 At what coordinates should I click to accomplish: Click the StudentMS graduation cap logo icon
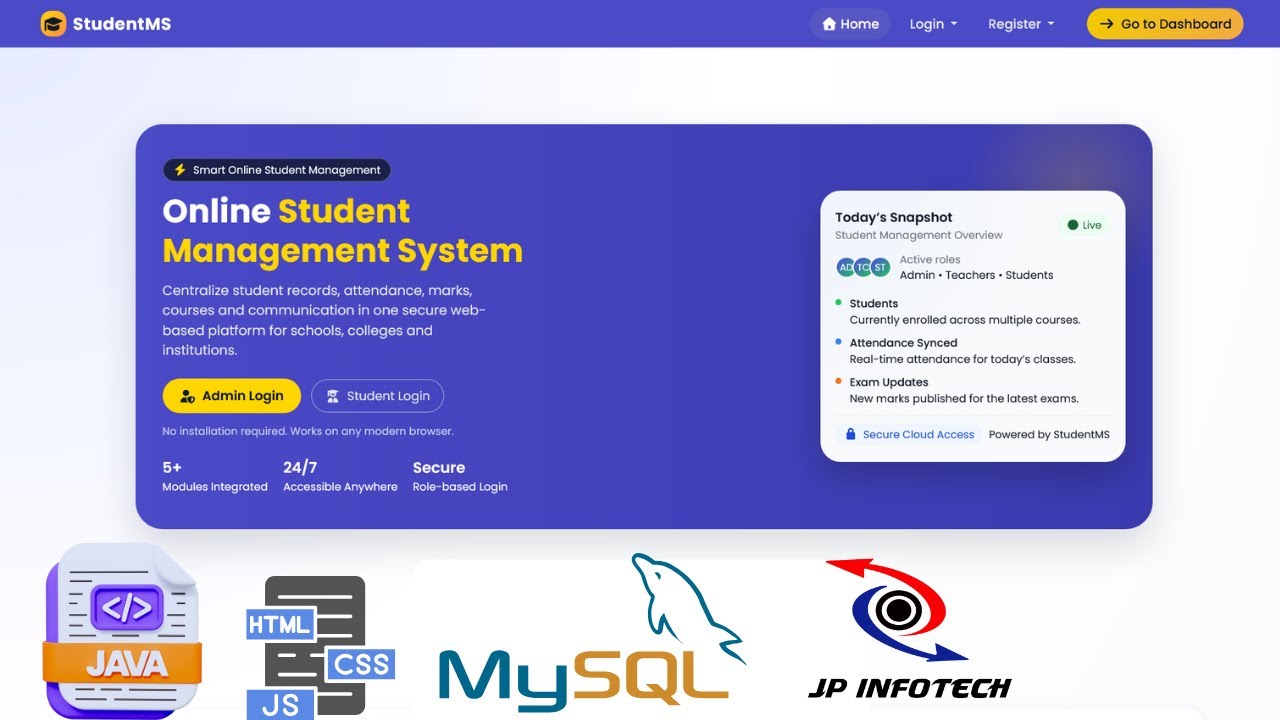[53, 24]
